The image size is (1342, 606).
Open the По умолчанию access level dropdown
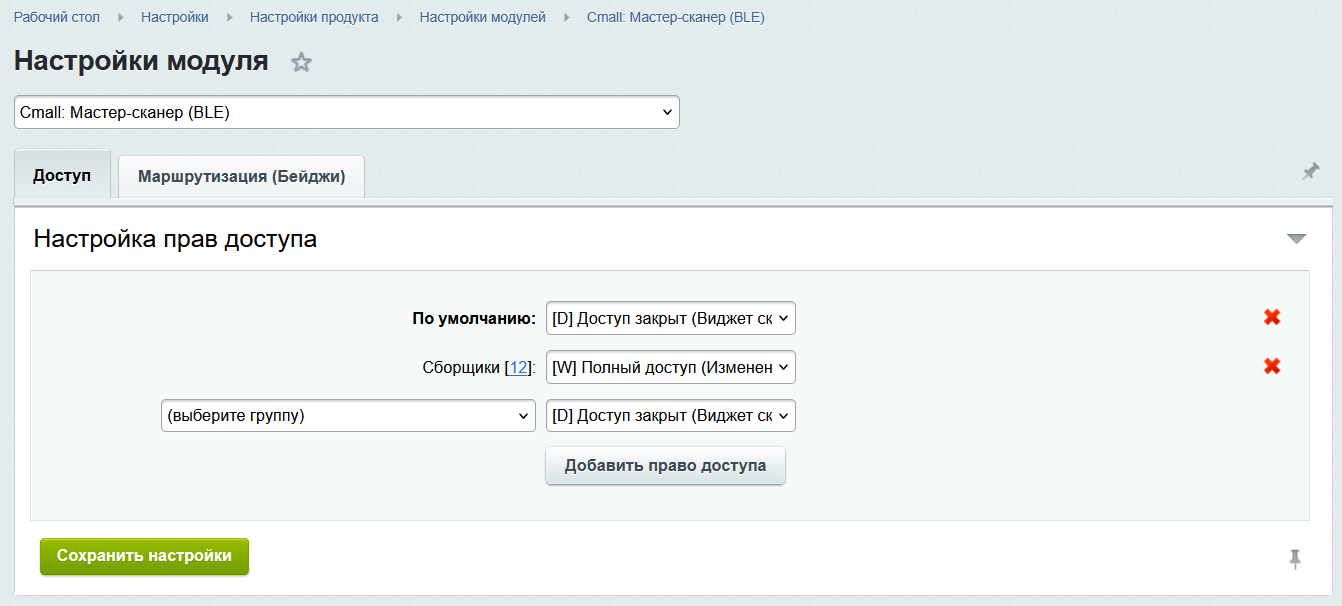point(671,318)
